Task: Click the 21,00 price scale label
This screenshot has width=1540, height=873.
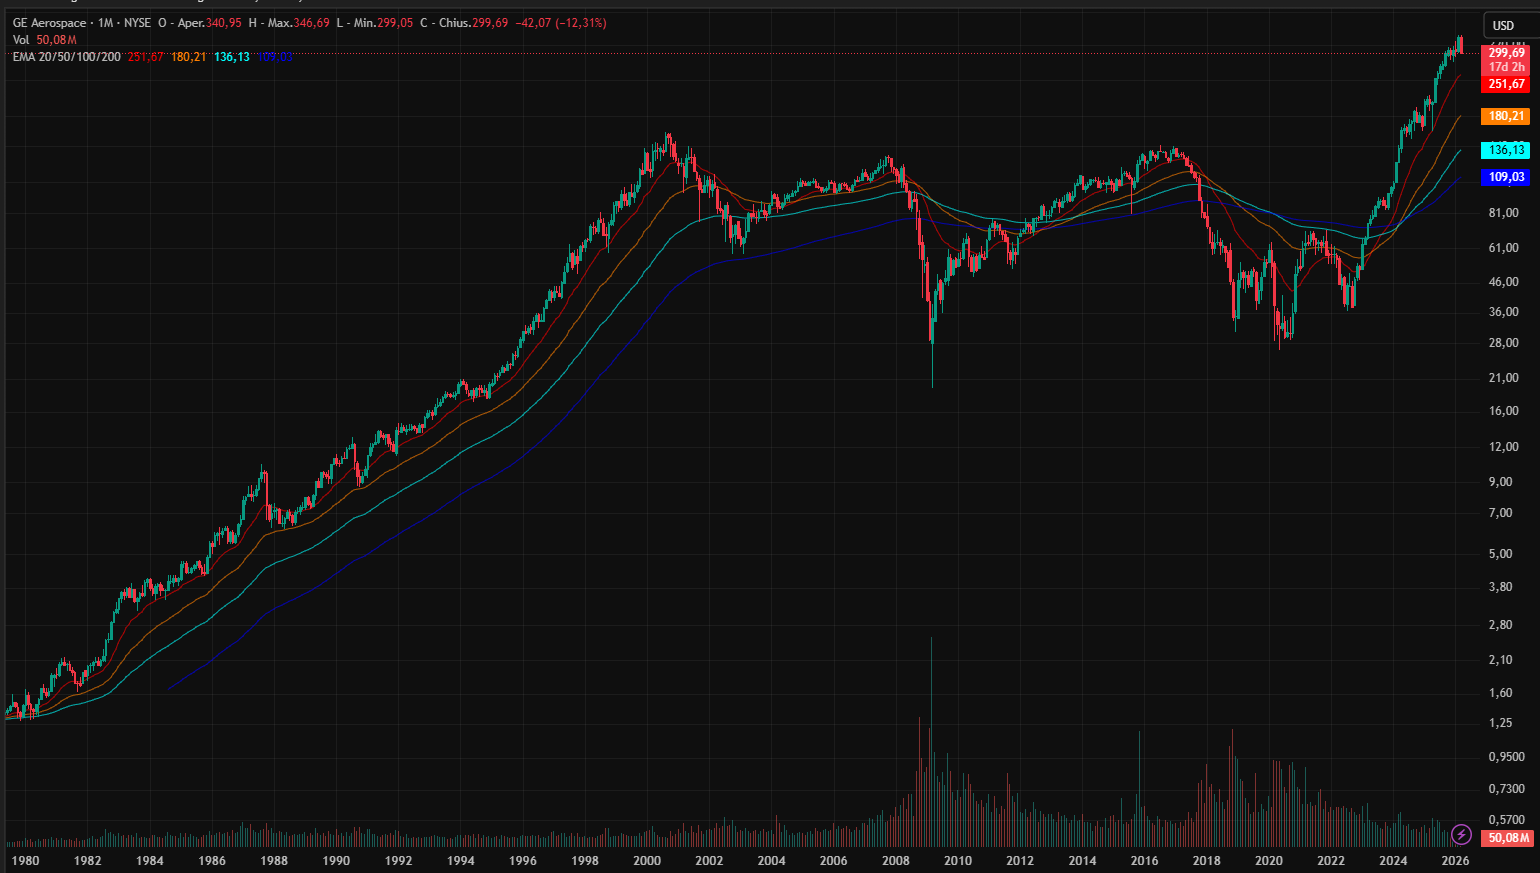Action: coord(1504,378)
